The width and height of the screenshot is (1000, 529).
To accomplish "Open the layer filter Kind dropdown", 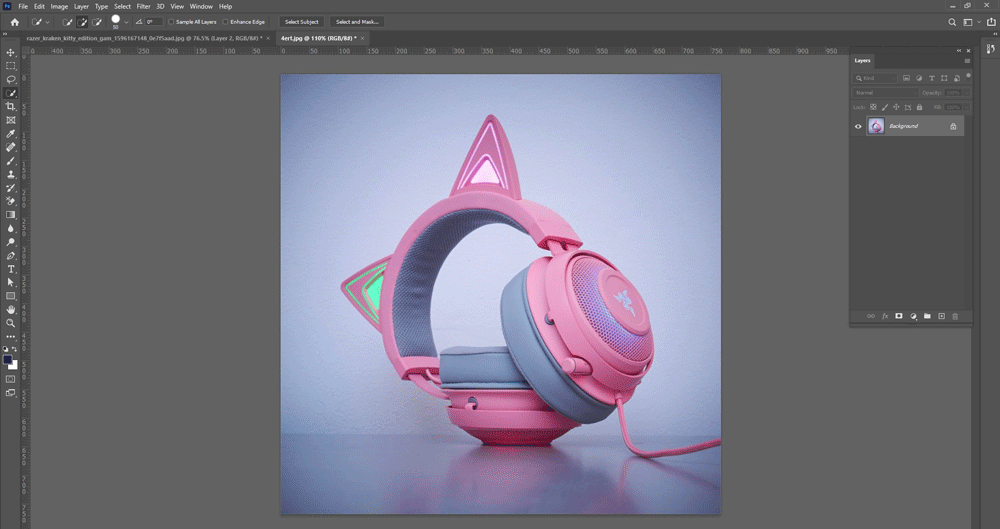I will tap(874, 78).
